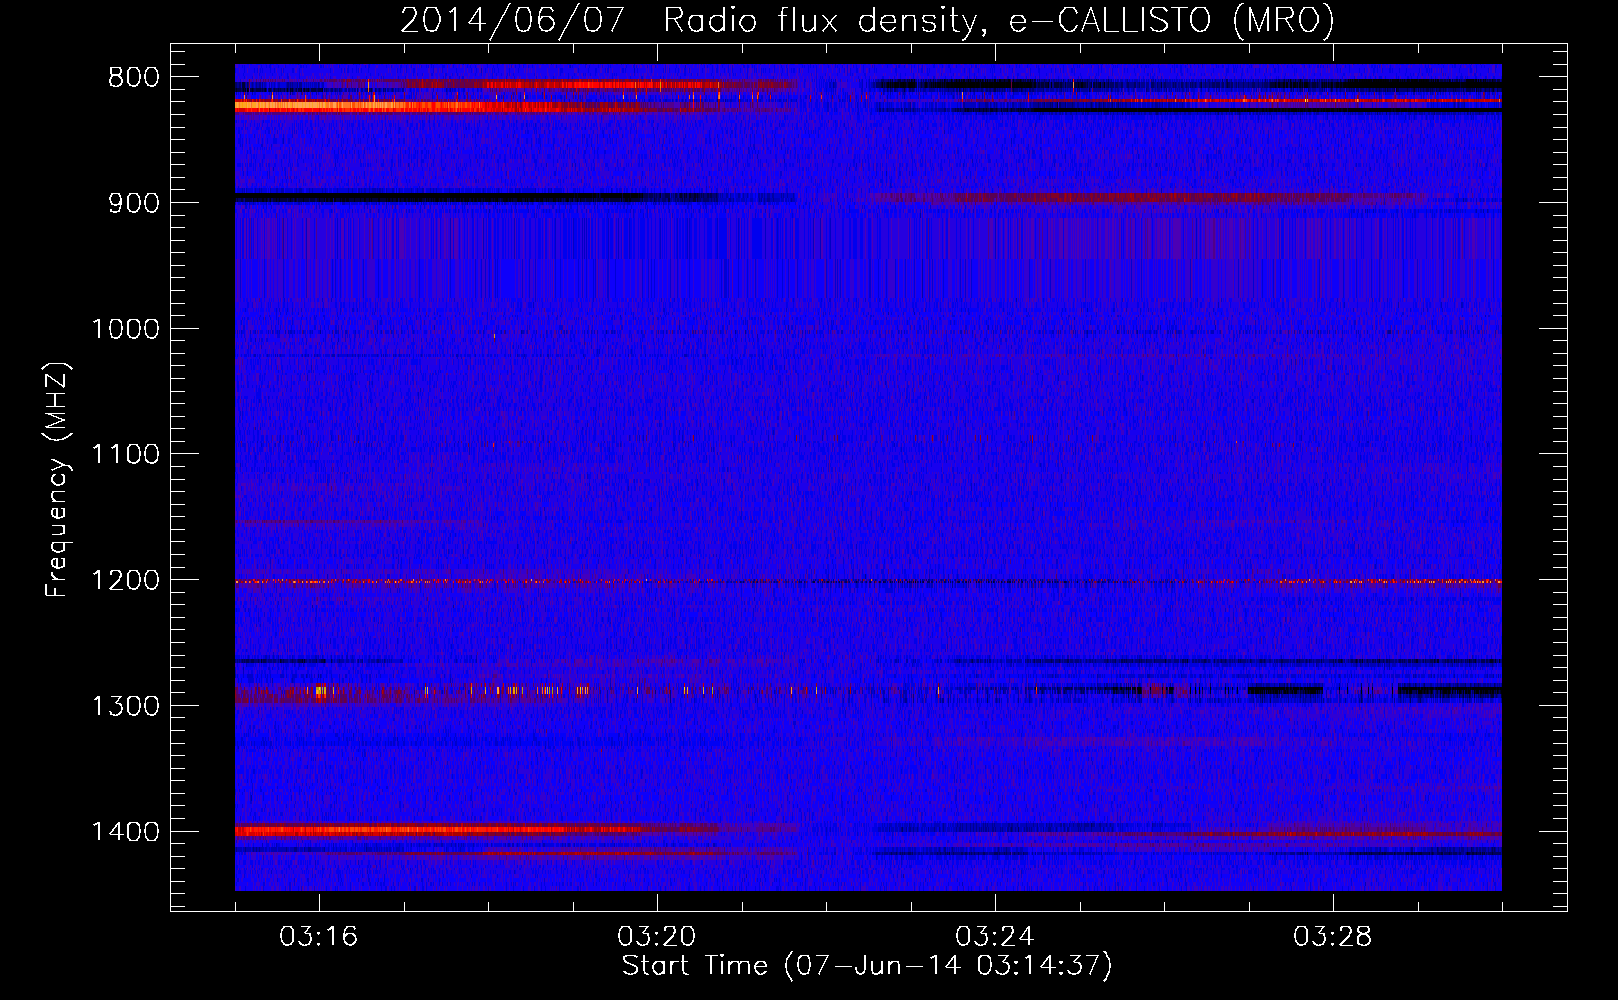This screenshot has height=1000, width=1618.
Task: Click the plot title "Radio flux density, e-CALLISTO (MRO)"
Action: (x=999, y=21)
